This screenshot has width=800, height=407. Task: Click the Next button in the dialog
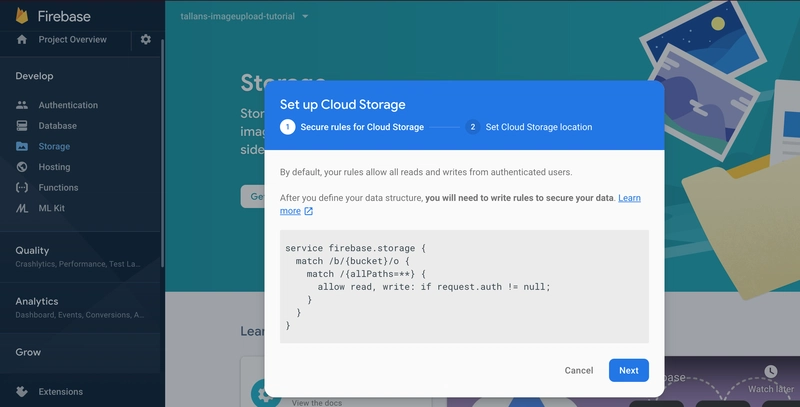pos(629,370)
